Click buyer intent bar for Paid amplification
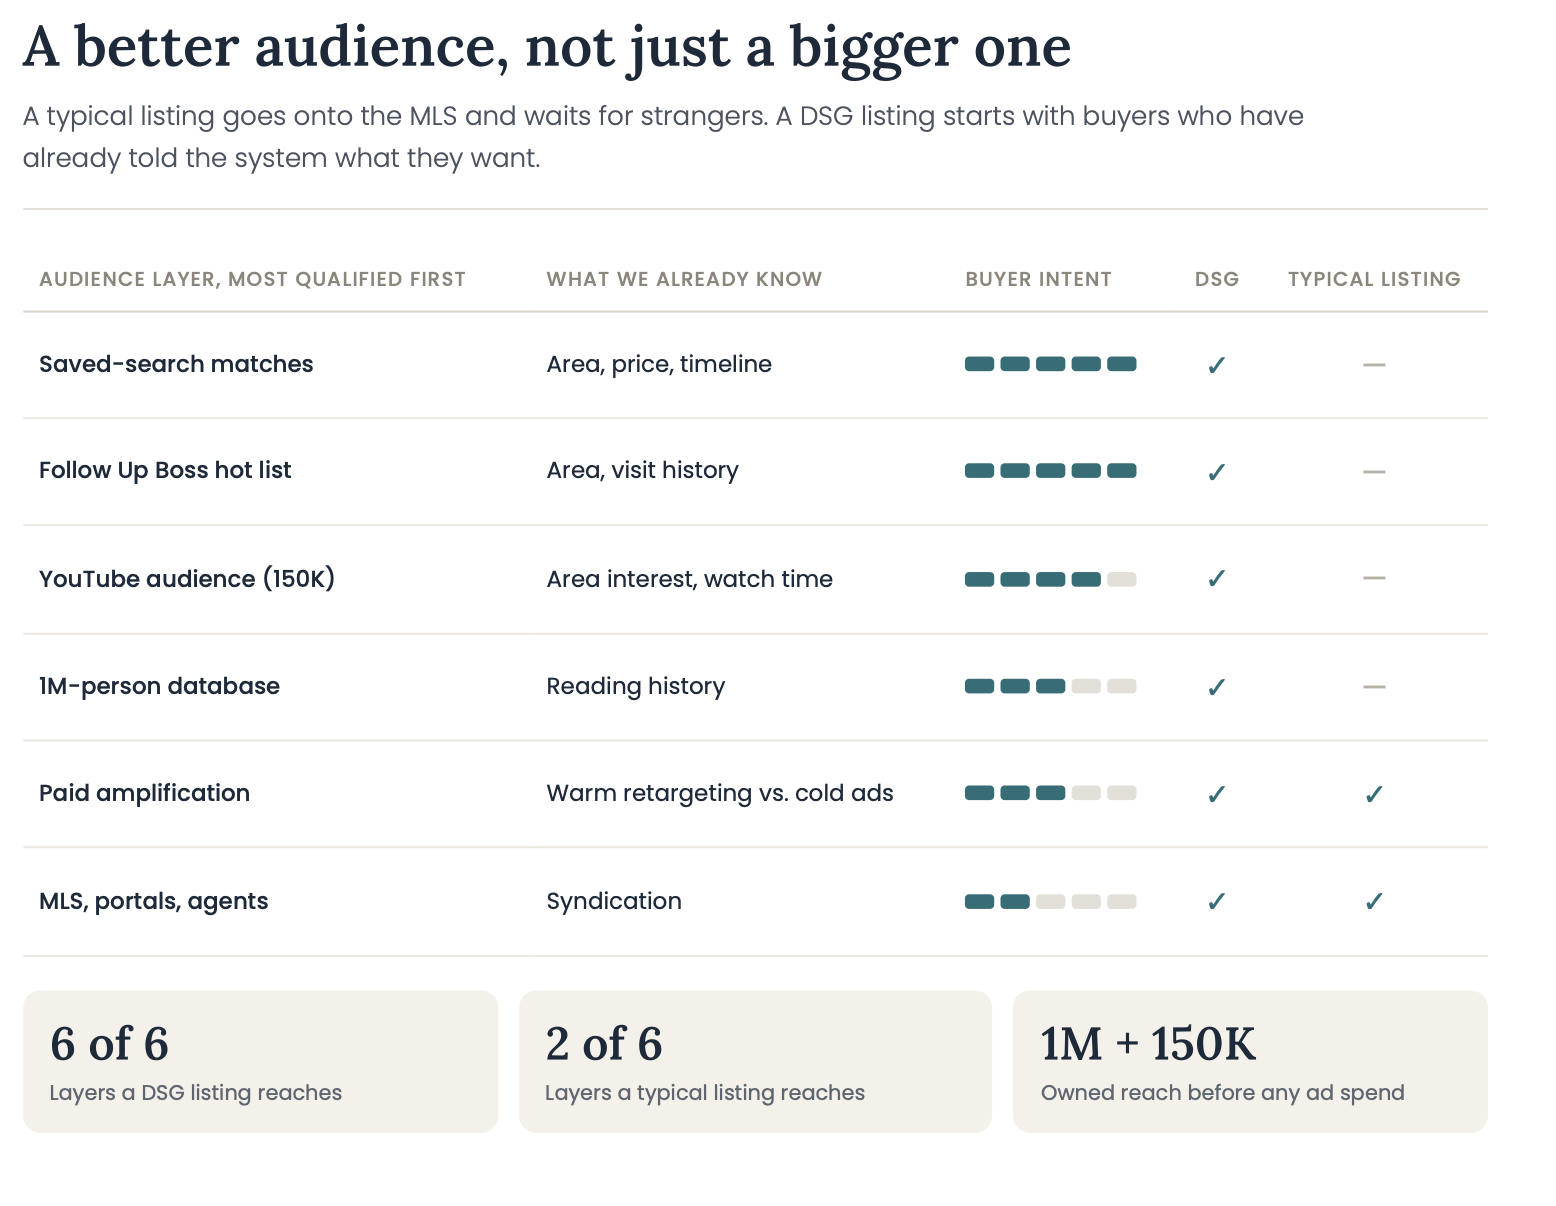Viewport: 1556px width, 1206px height. tap(1050, 793)
